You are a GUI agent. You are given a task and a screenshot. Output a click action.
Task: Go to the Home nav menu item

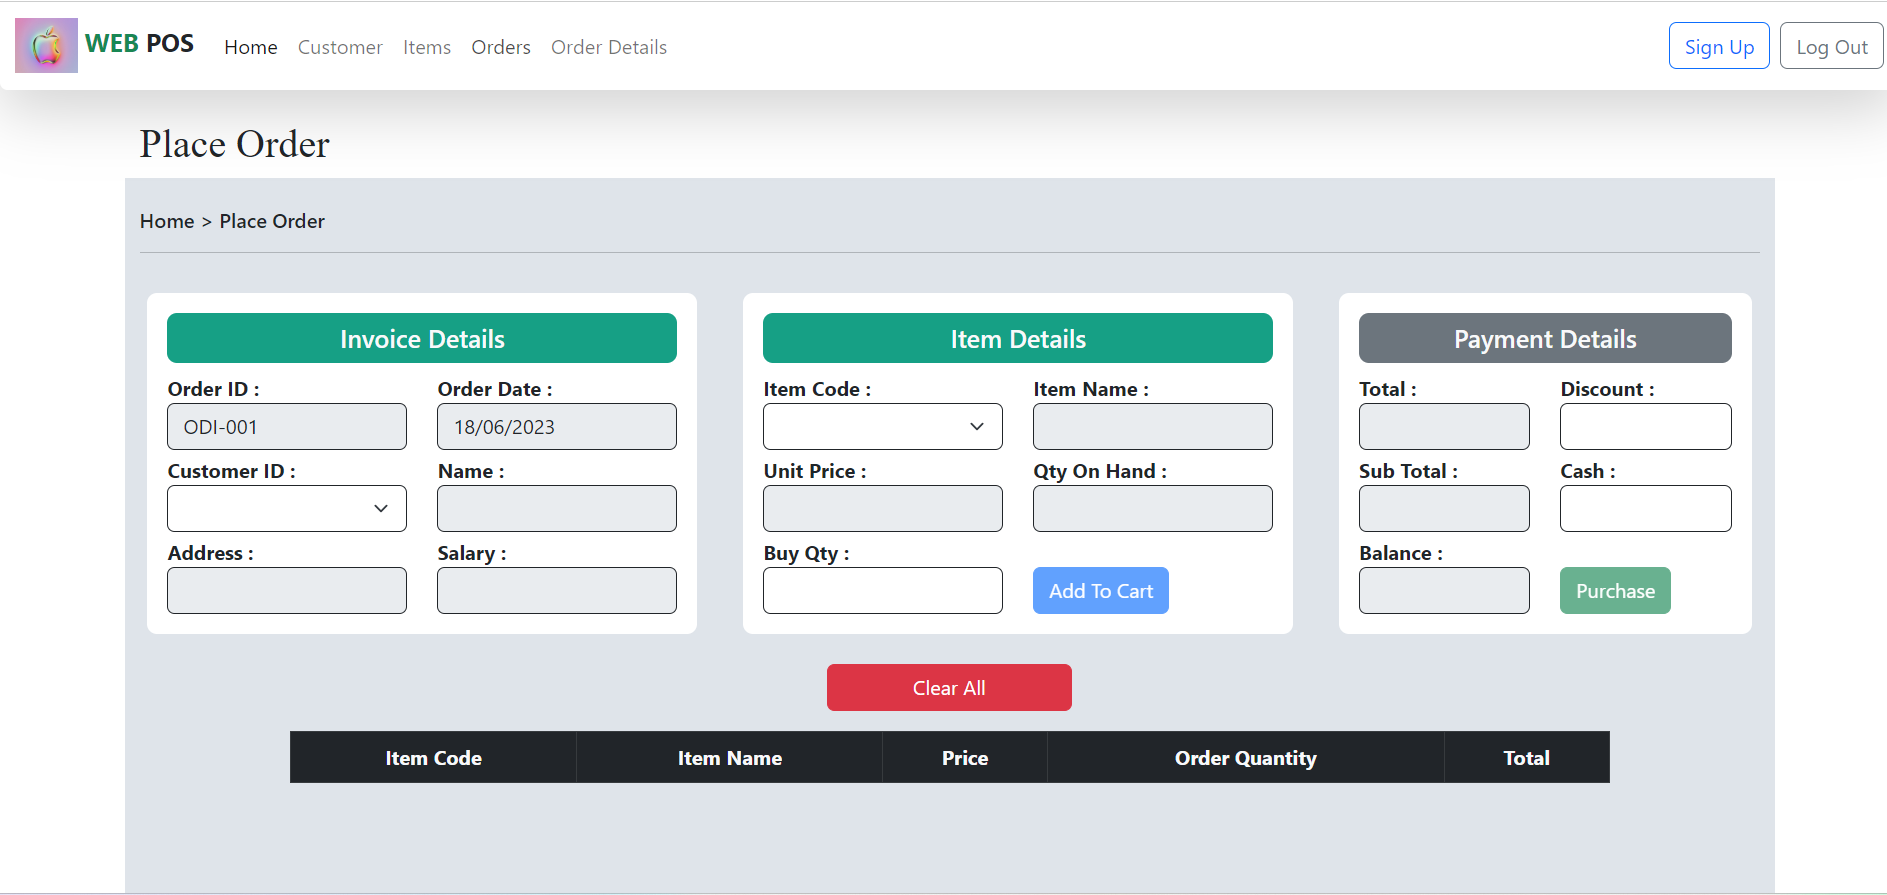(x=250, y=47)
